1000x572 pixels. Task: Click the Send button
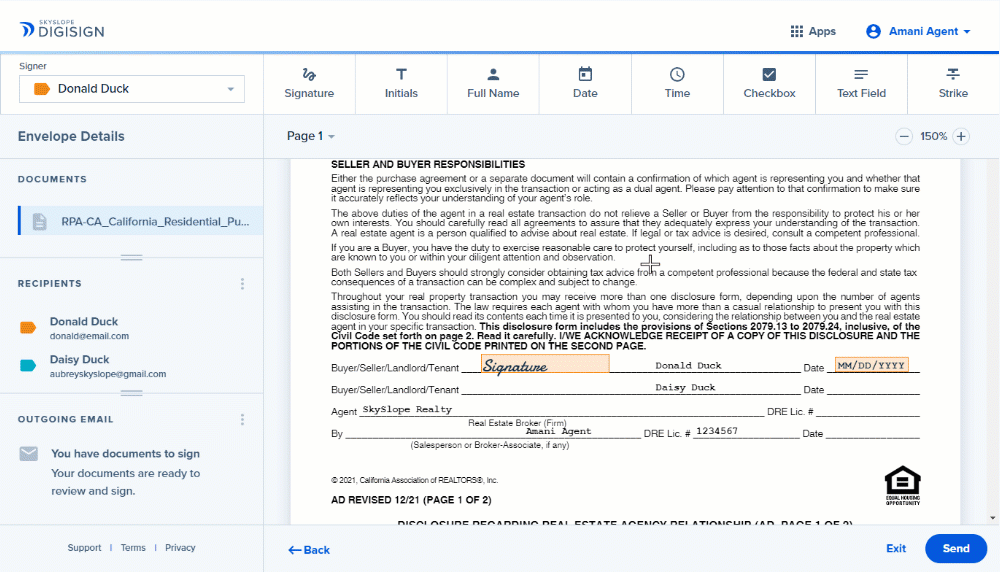[955, 548]
